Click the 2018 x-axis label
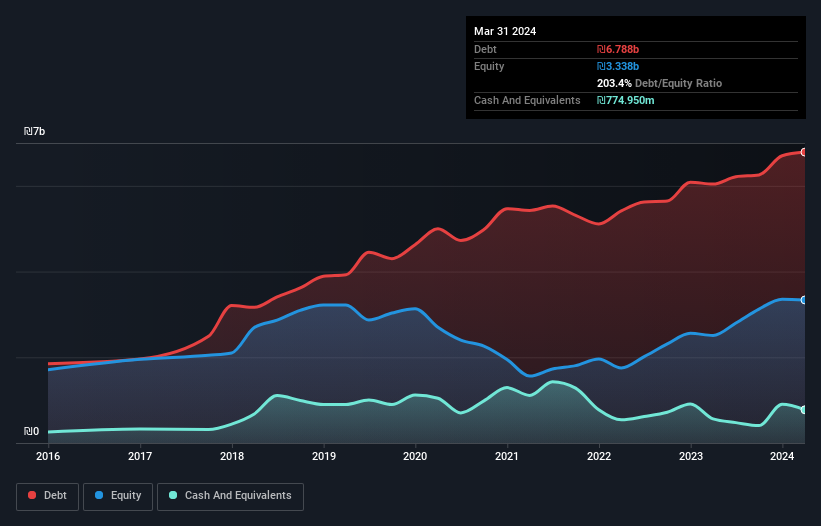 pyautogui.click(x=232, y=456)
